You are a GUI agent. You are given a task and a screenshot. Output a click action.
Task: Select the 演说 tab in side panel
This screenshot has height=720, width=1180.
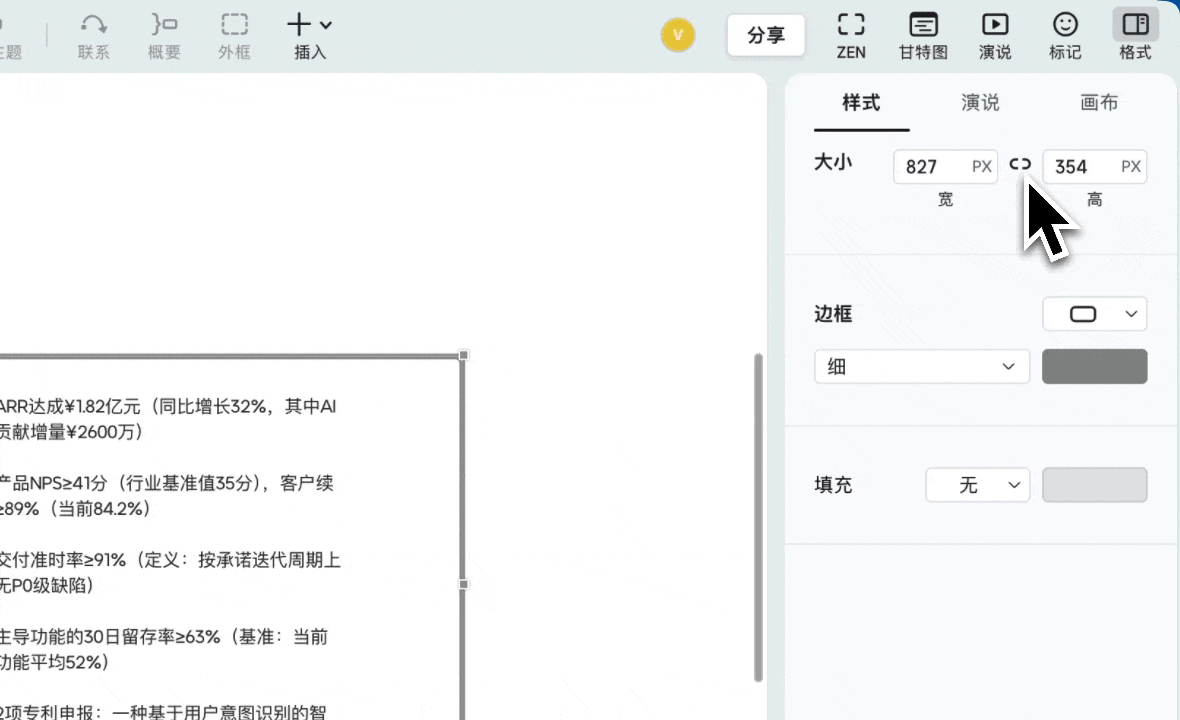tap(979, 102)
